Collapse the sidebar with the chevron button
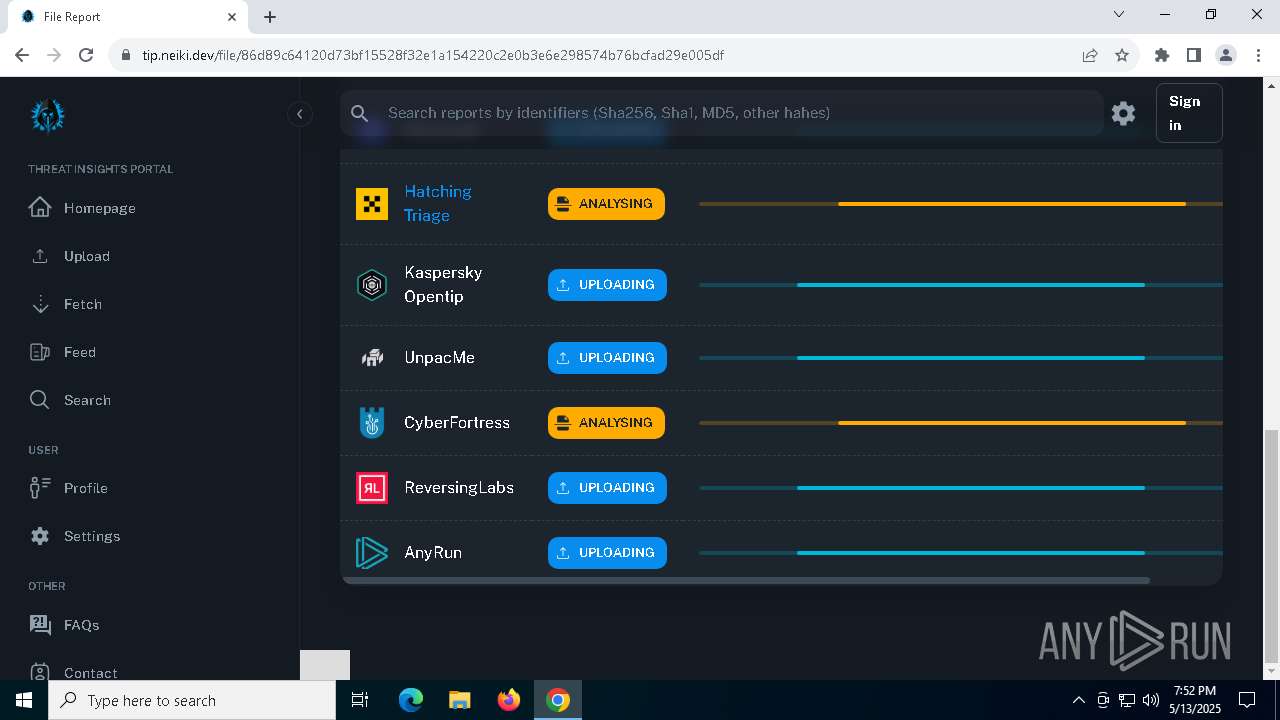Viewport: 1280px width, 720px height. point(299,114)
